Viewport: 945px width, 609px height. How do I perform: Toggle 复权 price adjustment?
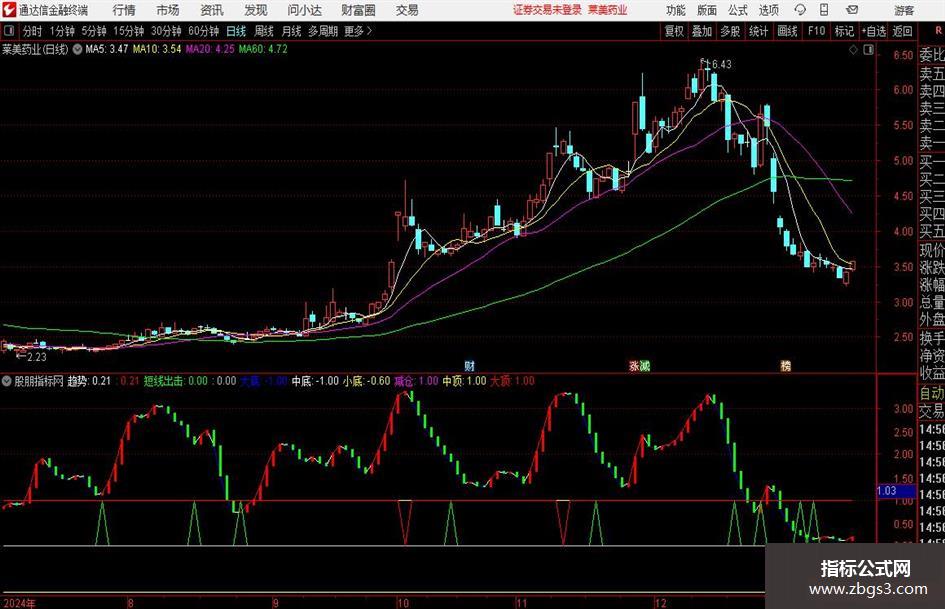click(674, 31)
